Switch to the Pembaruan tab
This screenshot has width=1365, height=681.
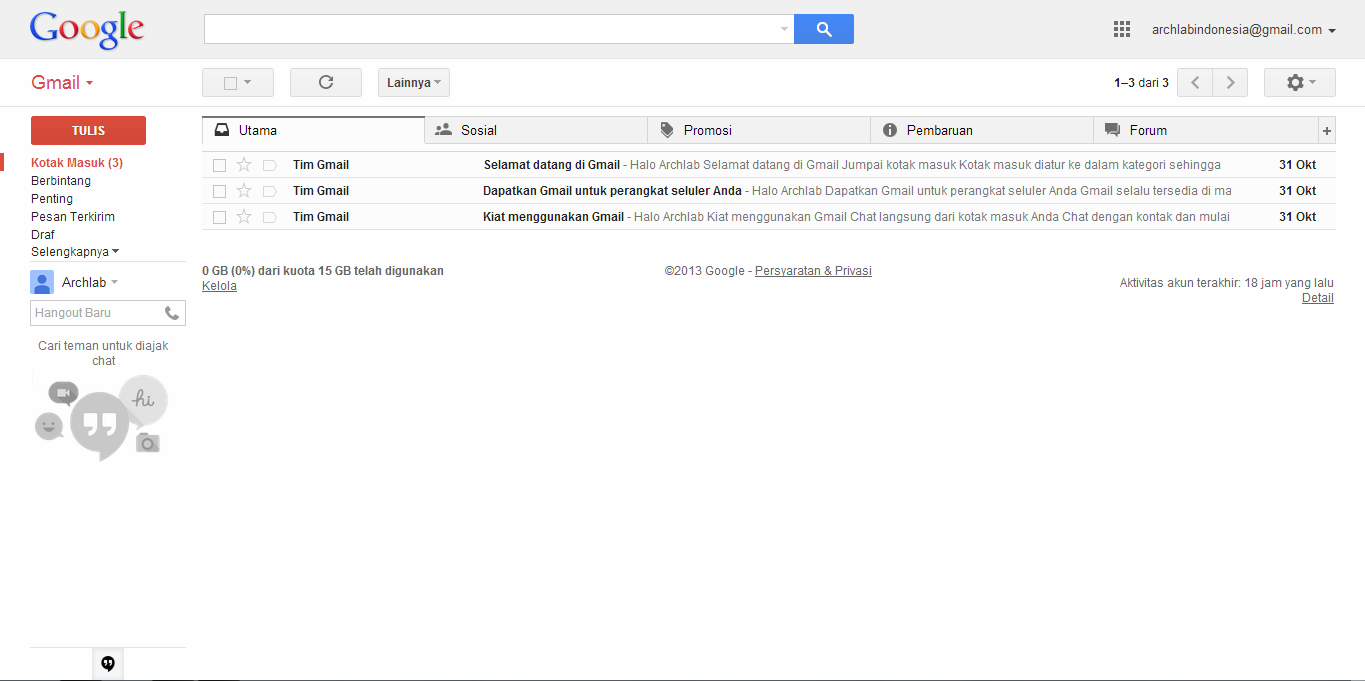pyautogui.click(x=982, y=130)
